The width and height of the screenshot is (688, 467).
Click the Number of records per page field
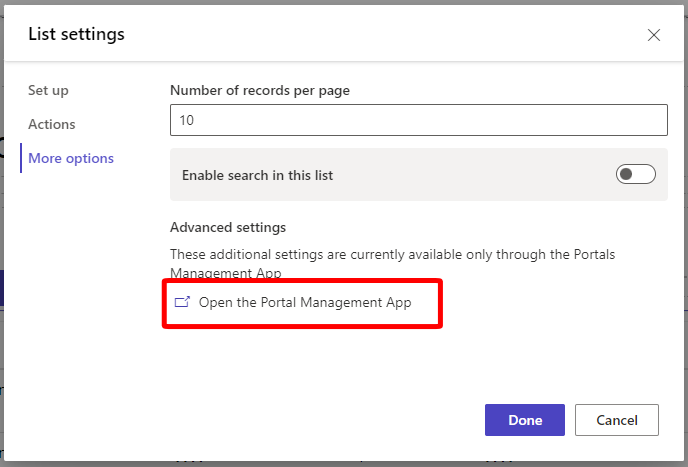(419, 120)
